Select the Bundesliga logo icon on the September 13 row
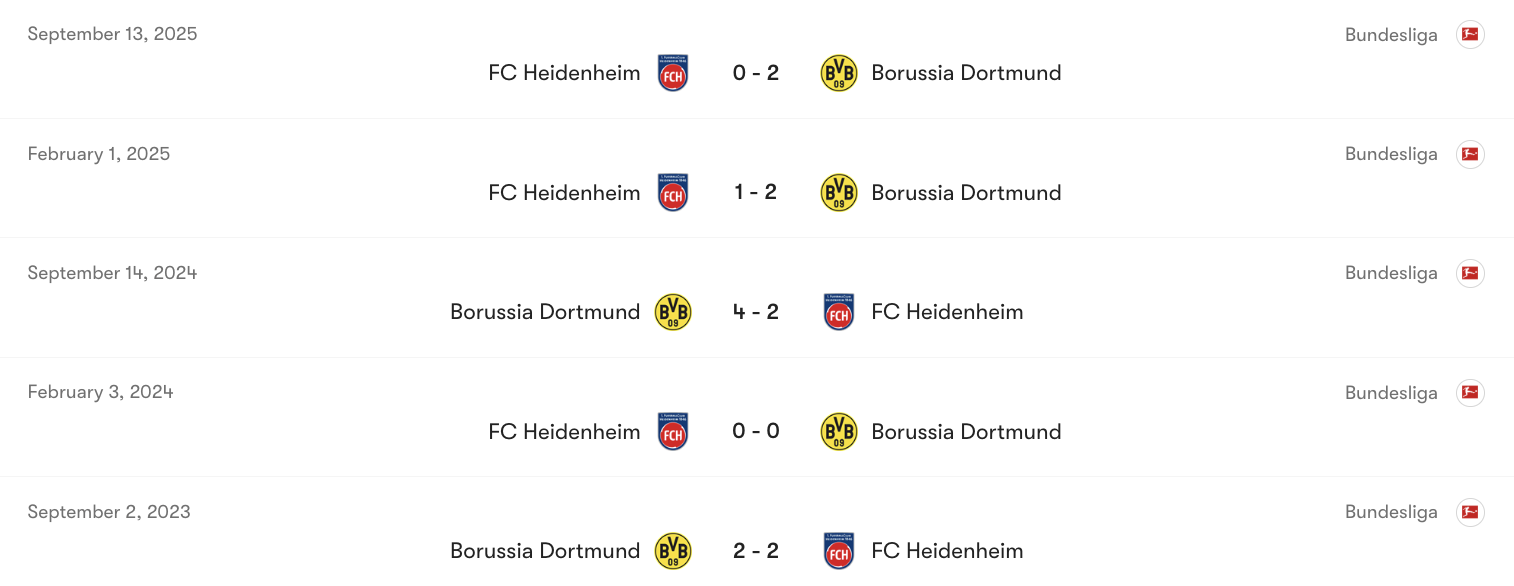This screenshot has height=586, width=1514. (1470, 34)
